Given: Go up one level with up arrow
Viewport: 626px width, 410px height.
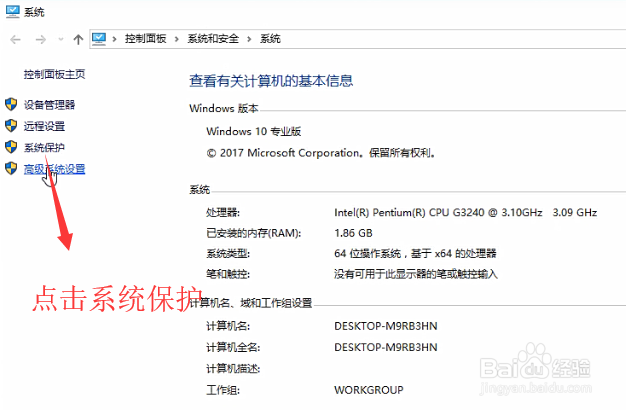Looking at the screenshot, I should point(78,39).
